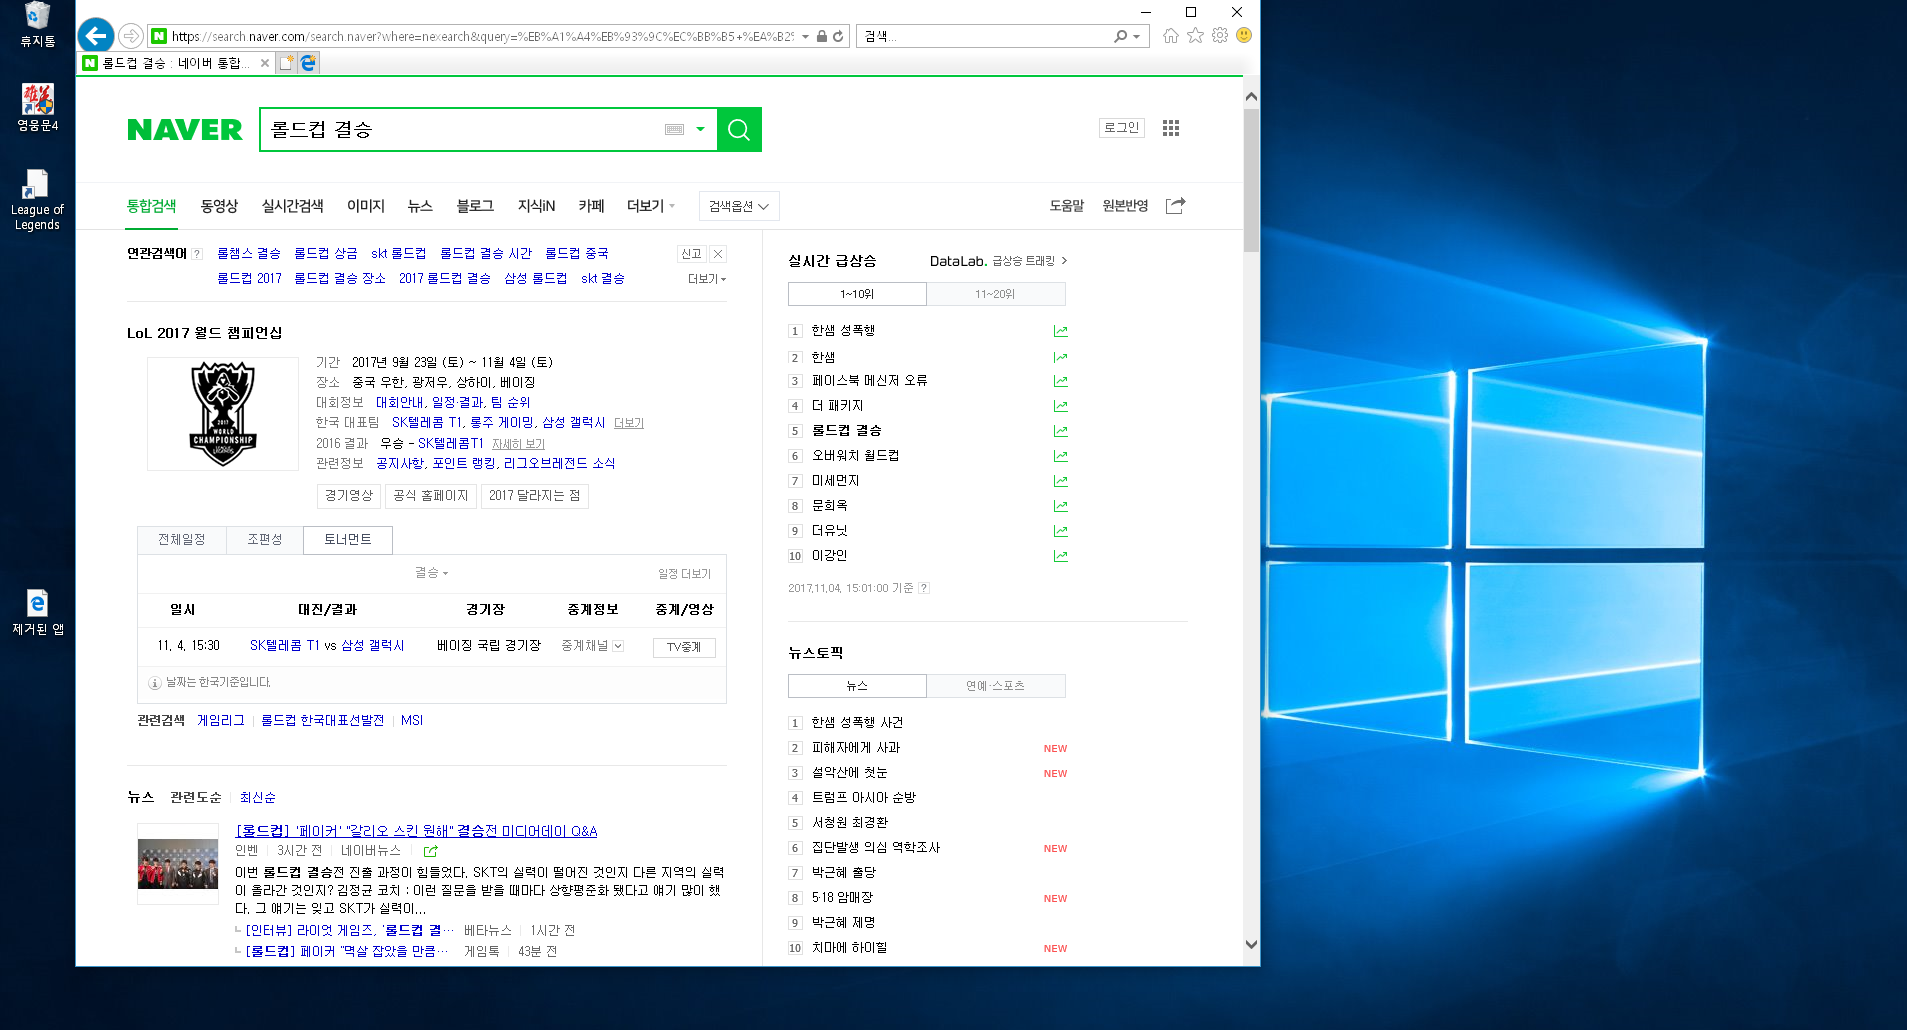
Task: Close the related searches box with X
Action: 718,254
